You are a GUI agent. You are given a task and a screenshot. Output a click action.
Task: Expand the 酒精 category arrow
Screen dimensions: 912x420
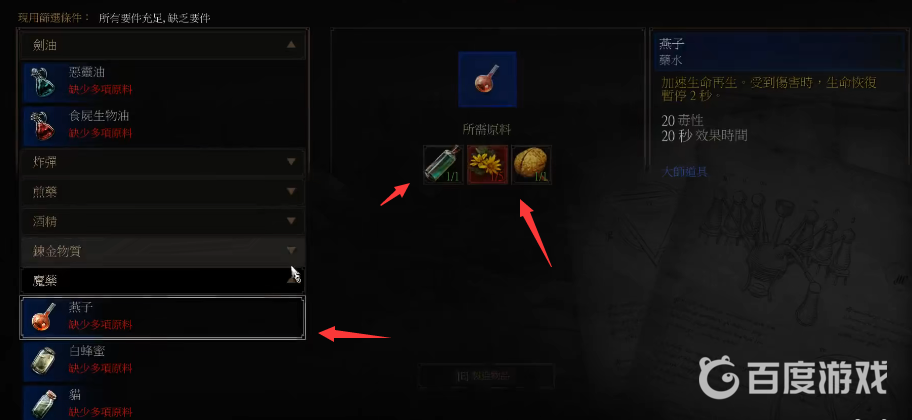tap(291, 221)
